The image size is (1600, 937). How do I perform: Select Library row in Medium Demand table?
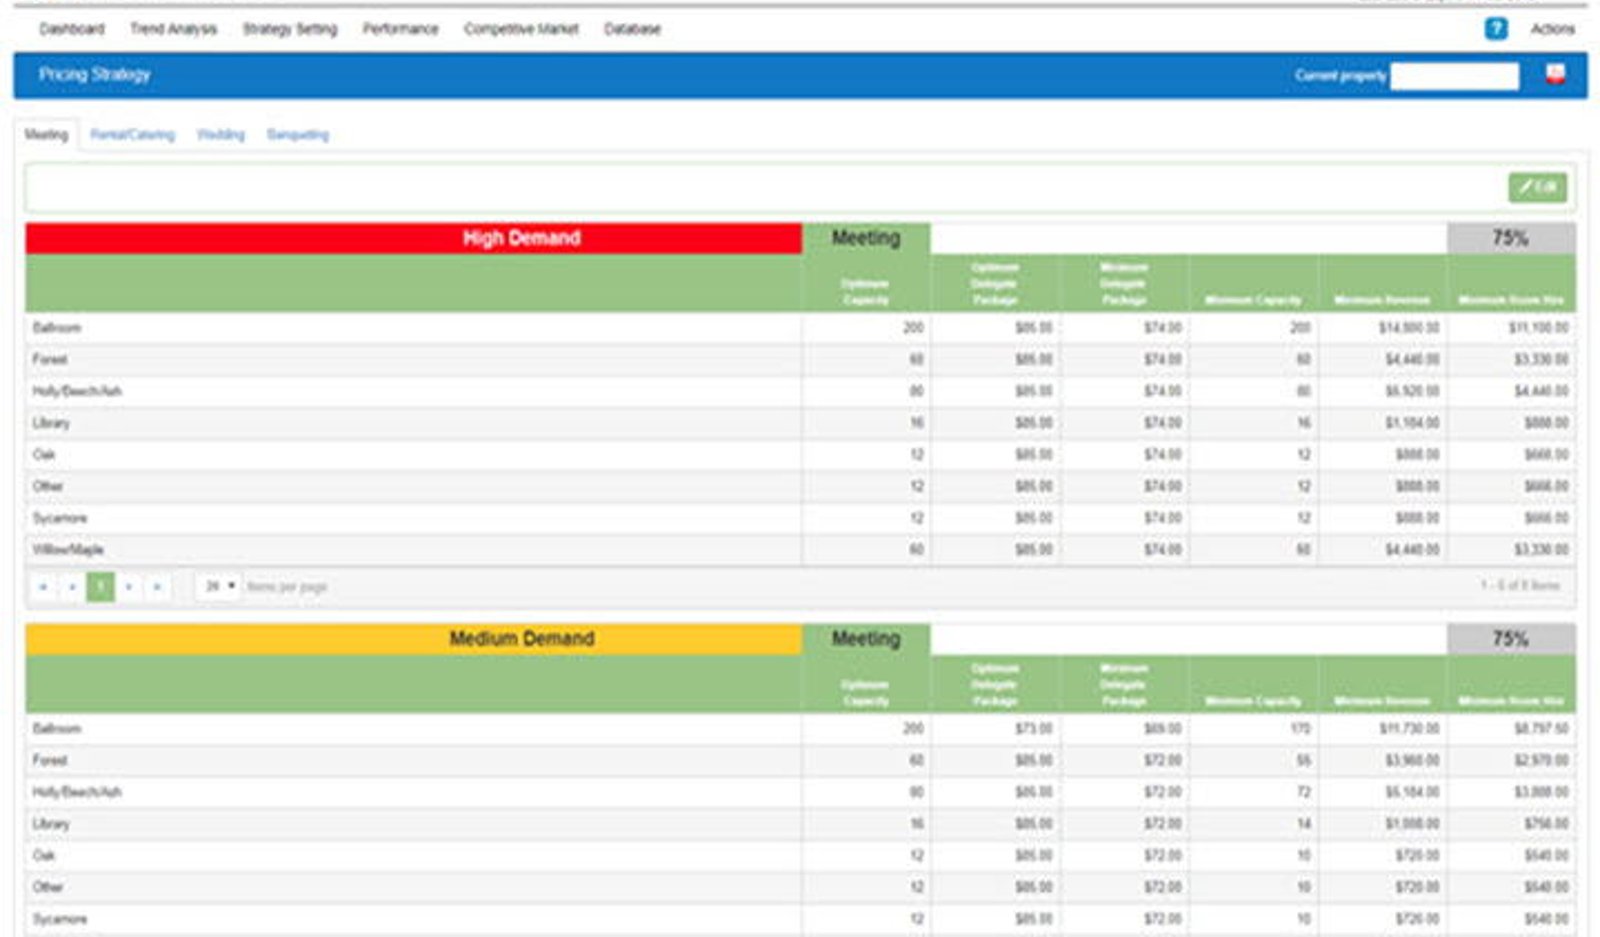pos(800,824)
